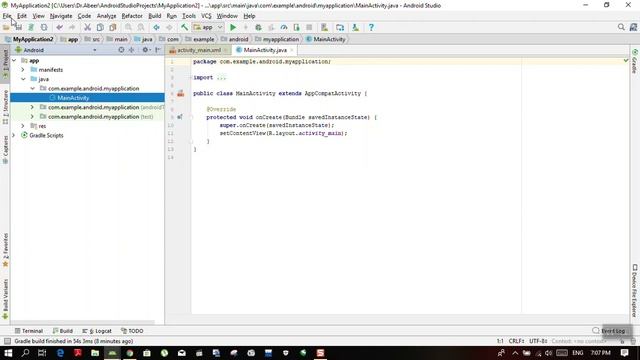
Task: Open Device File Explorer side panel
Action: 635,291
